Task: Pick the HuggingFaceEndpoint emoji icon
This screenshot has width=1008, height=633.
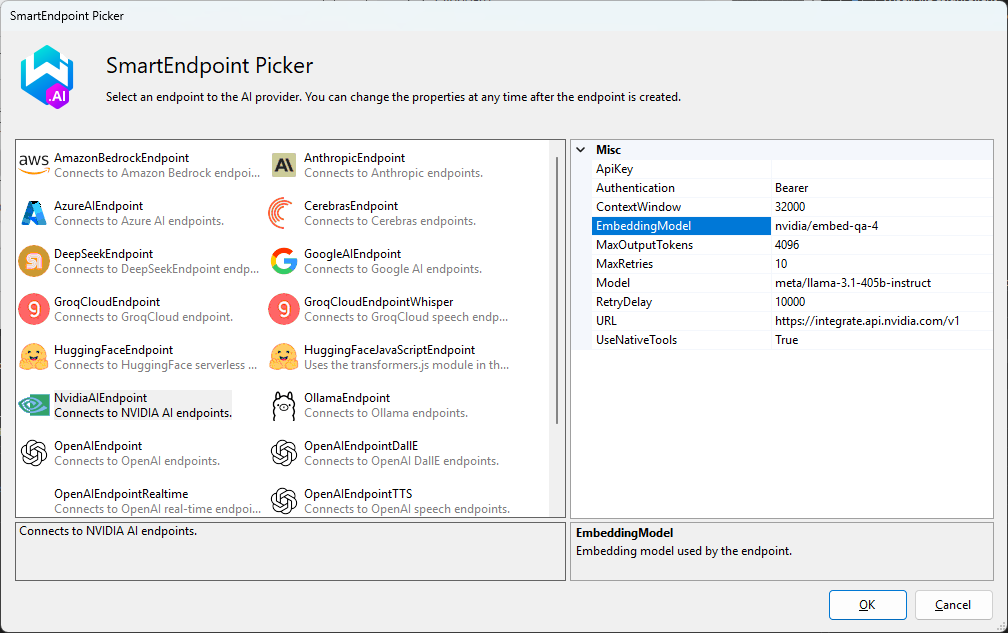Action: (x=34, y=357)
